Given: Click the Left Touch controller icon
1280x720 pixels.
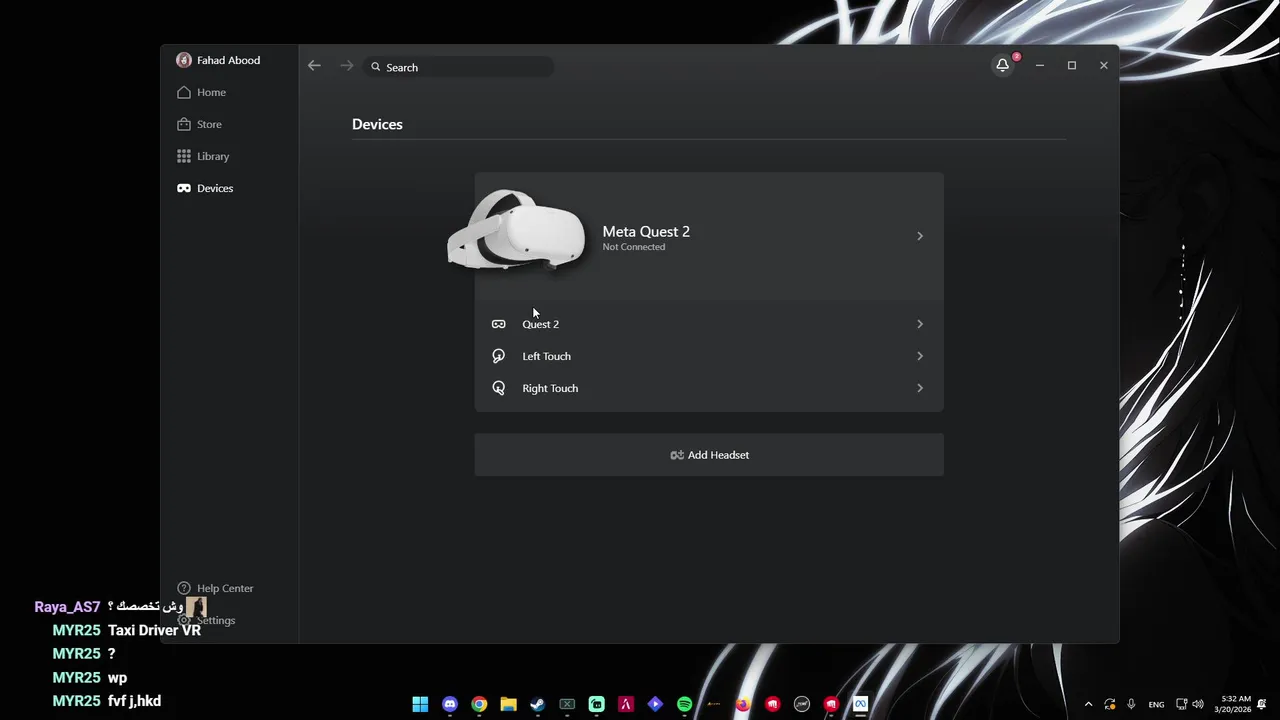Looking at the screenshot, I should (x=498, y=356).
